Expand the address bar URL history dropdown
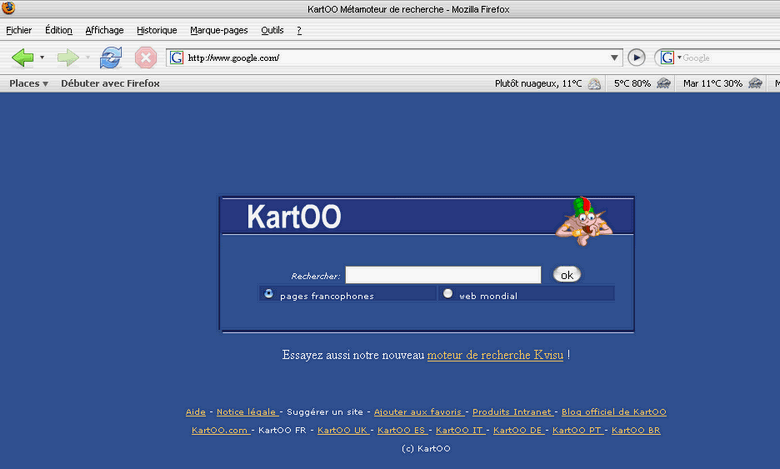This screenshot has height=469, width=780. click(x=614, y=58)
